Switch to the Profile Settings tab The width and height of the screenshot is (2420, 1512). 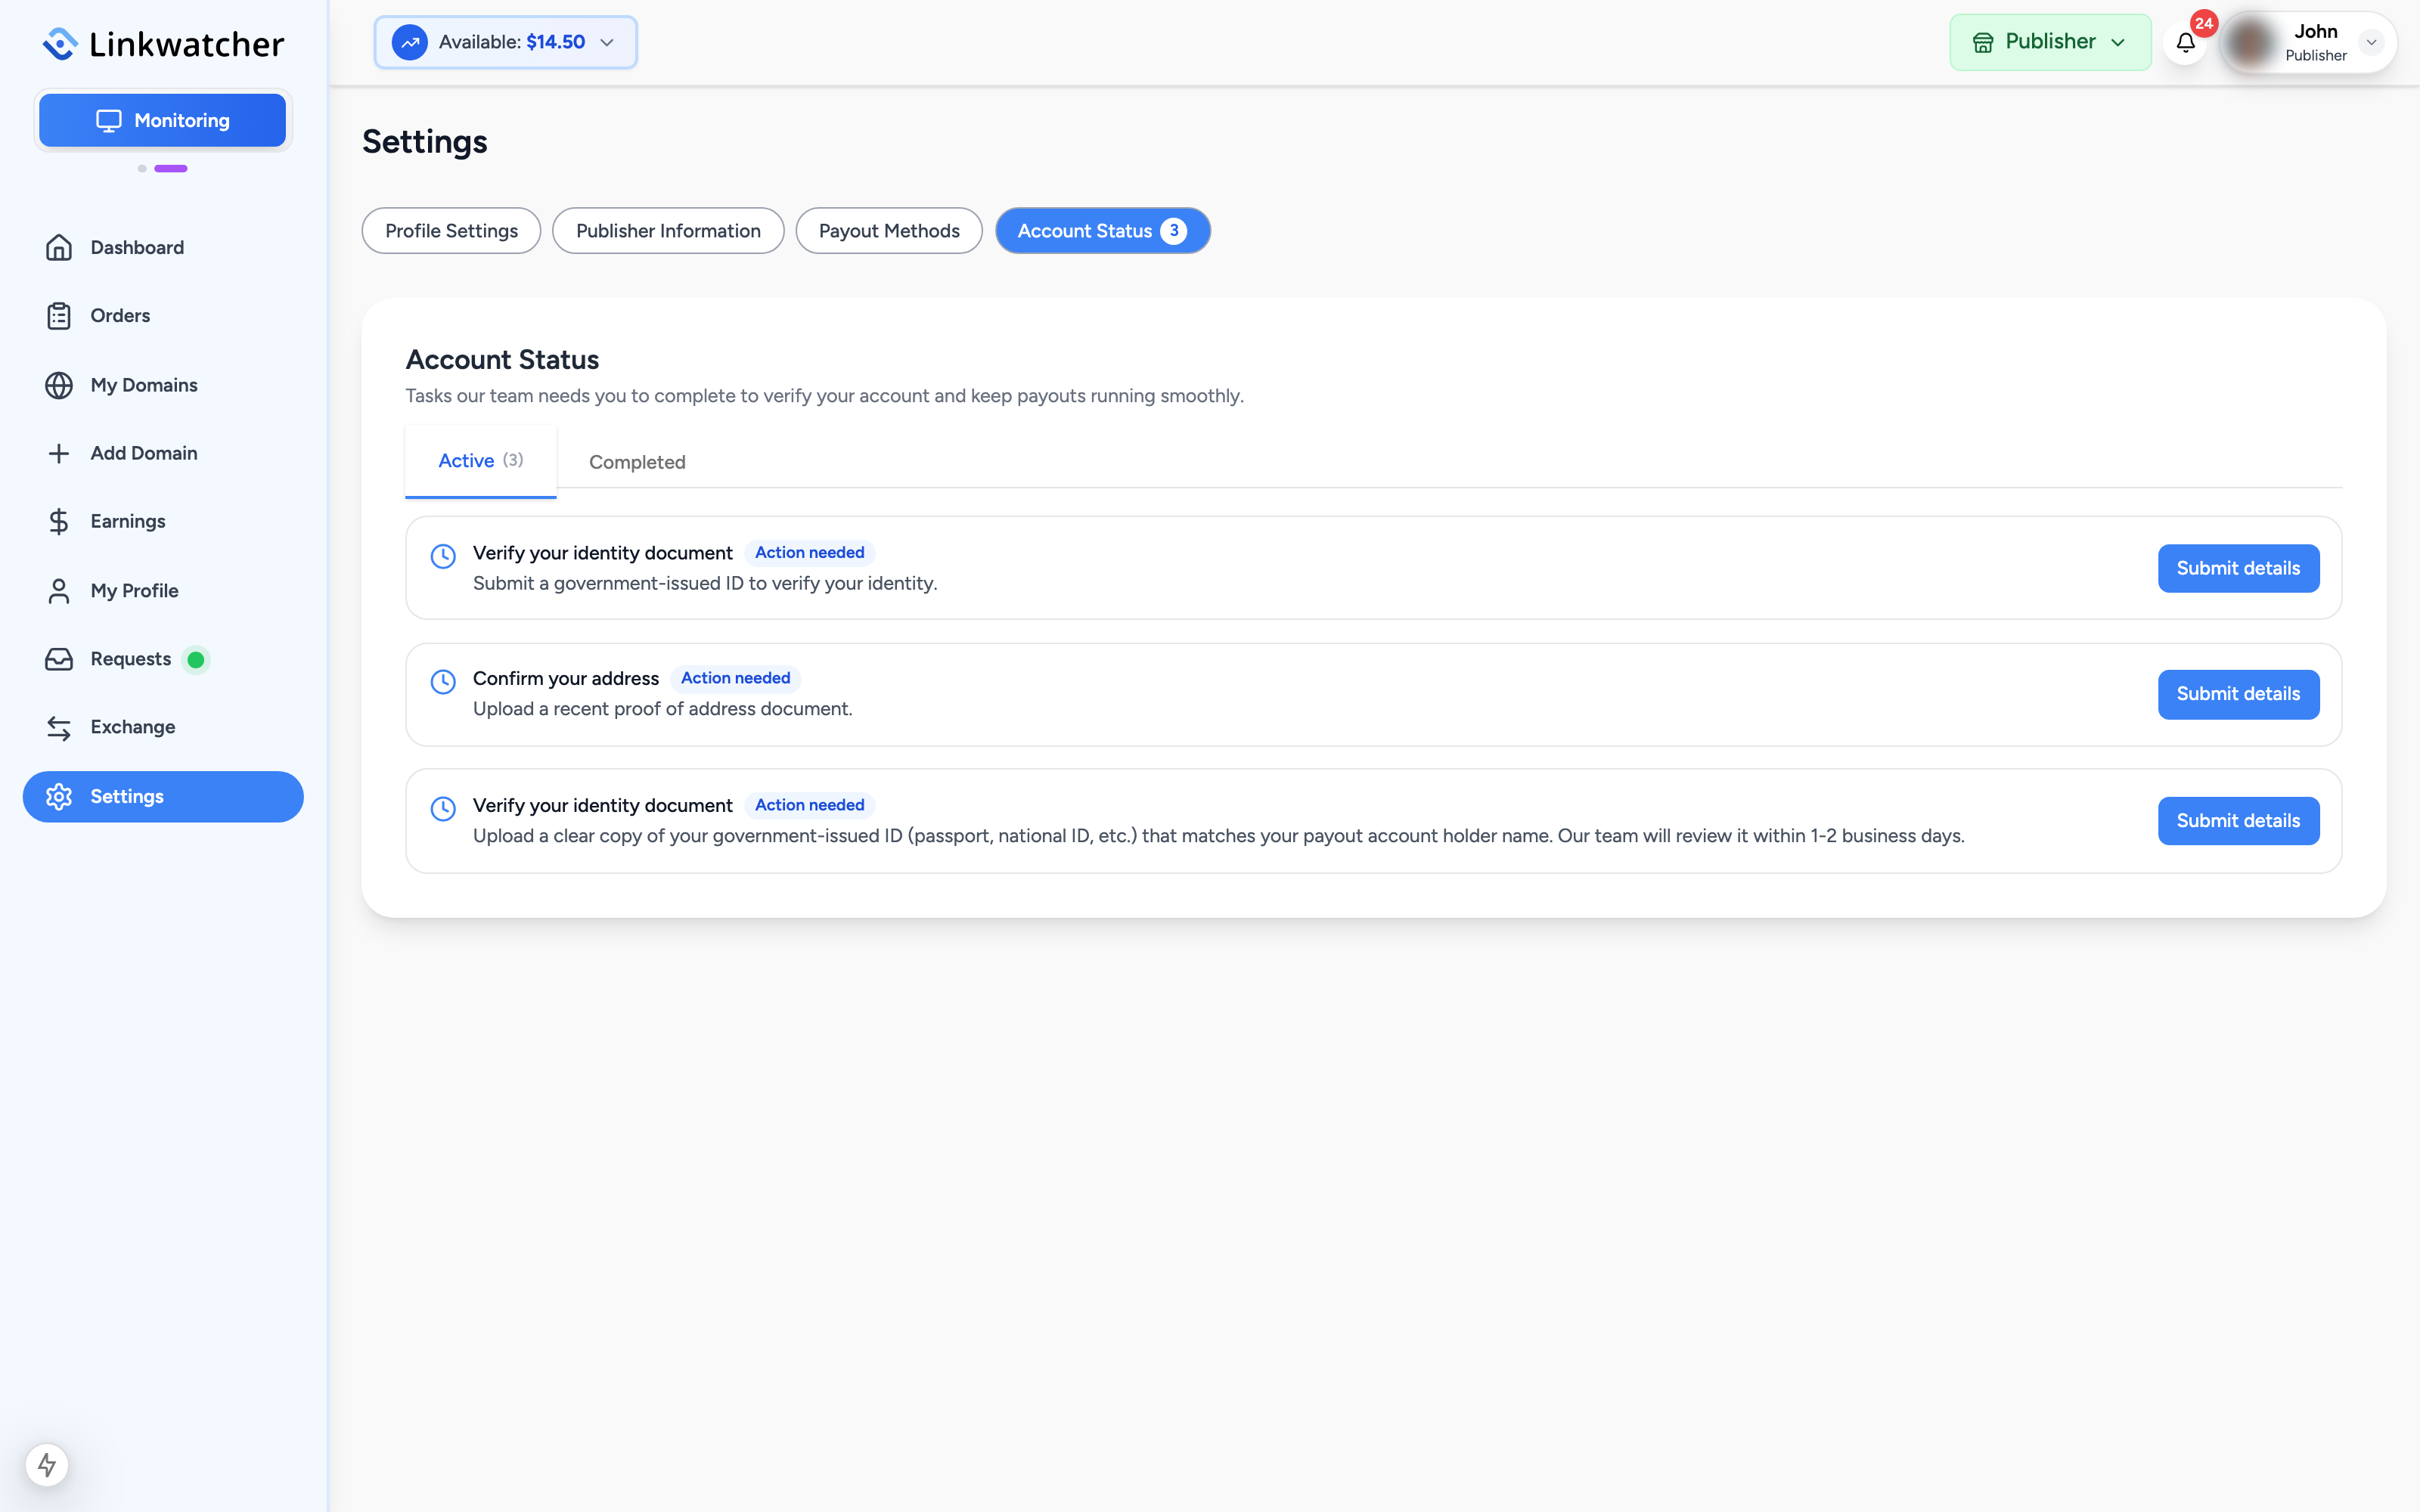(x=451, y=231)
